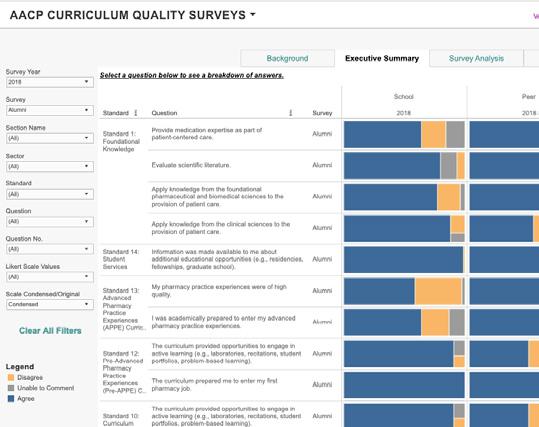Select the Executive Summary tab
539x427 pixels.
coord(382,58)
